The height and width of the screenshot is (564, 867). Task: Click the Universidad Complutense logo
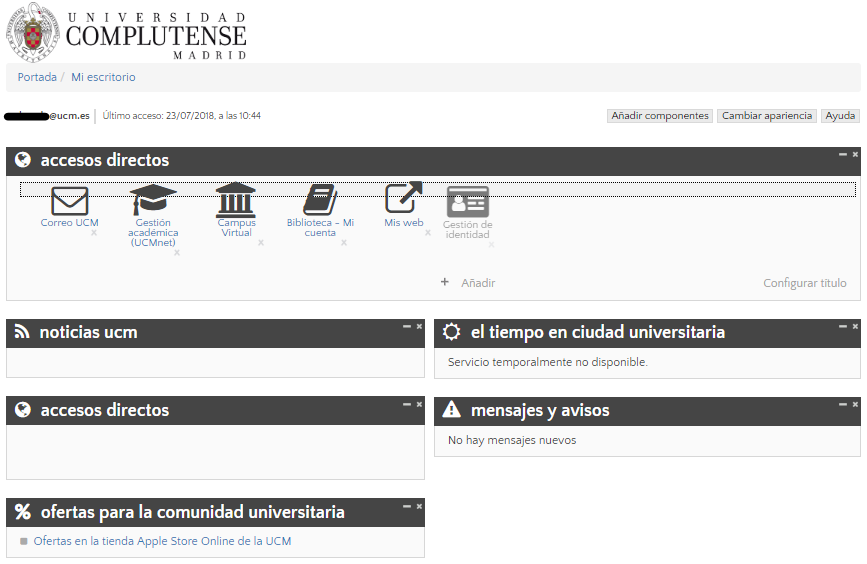pos(127,33)
